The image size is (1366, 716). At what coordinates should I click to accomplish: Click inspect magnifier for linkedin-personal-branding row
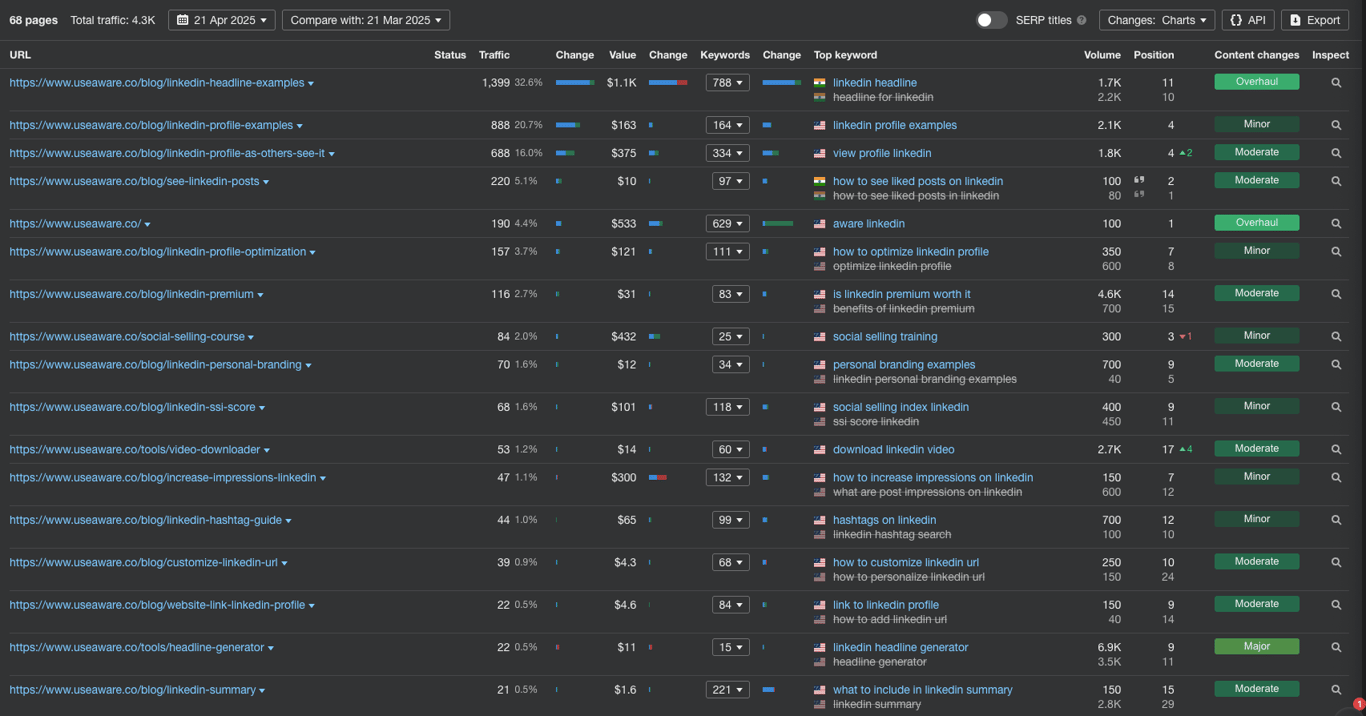1336,365
